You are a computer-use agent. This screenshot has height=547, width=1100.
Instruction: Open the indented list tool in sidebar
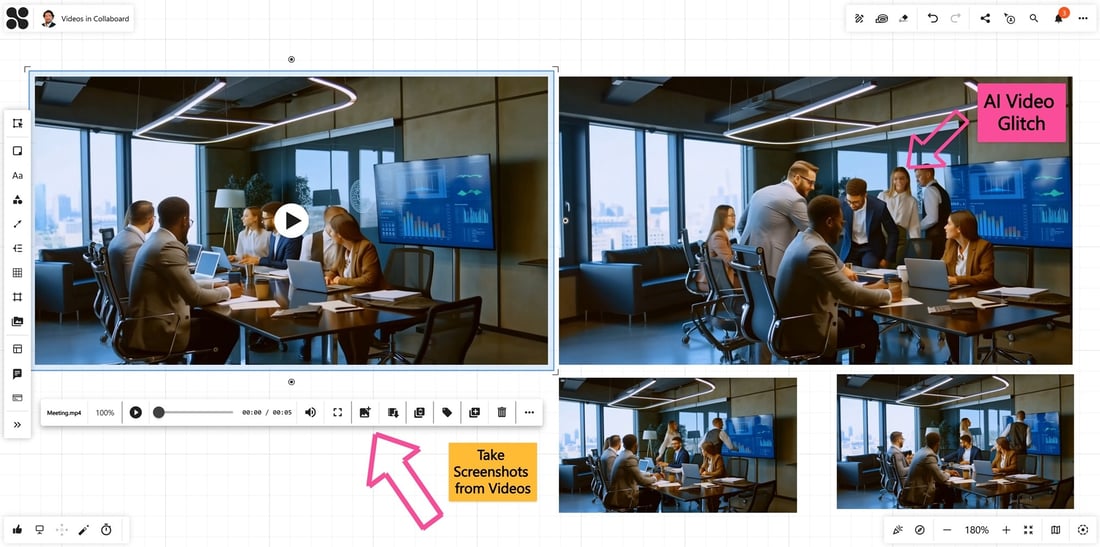[18, 248]
